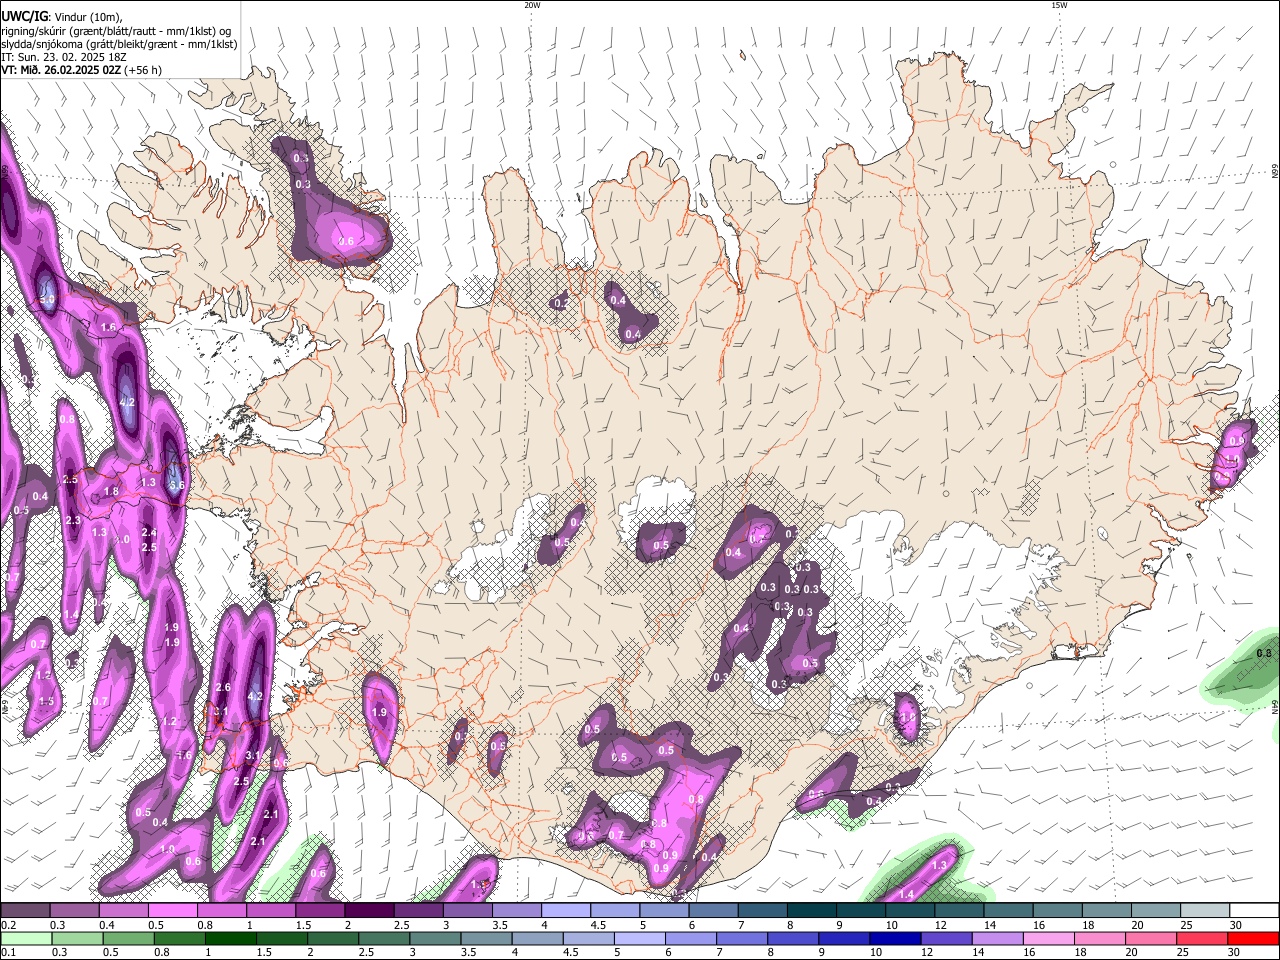Image resolution: width=1280 pixels, height=960 pixels.
Task: Click the '5.6' precipitation value on the map
Action: (176, 485)
